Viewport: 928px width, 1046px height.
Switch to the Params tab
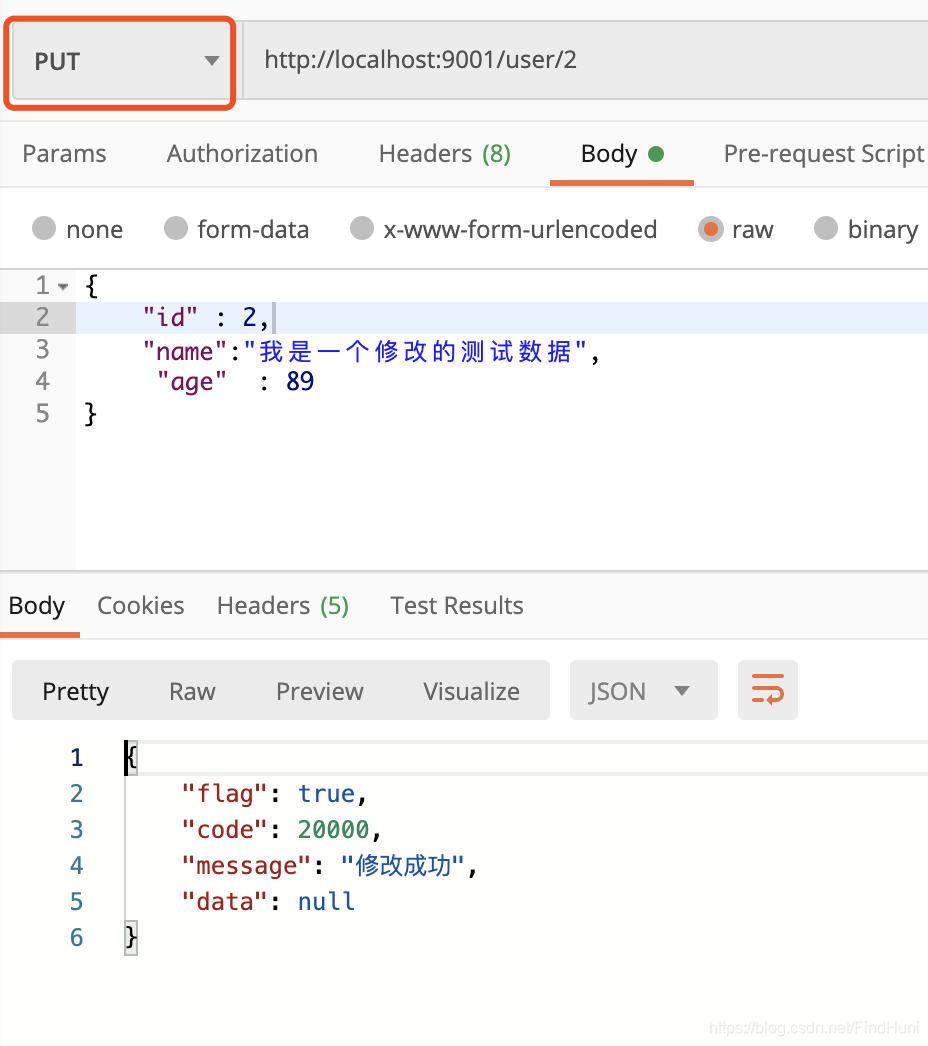64,154
